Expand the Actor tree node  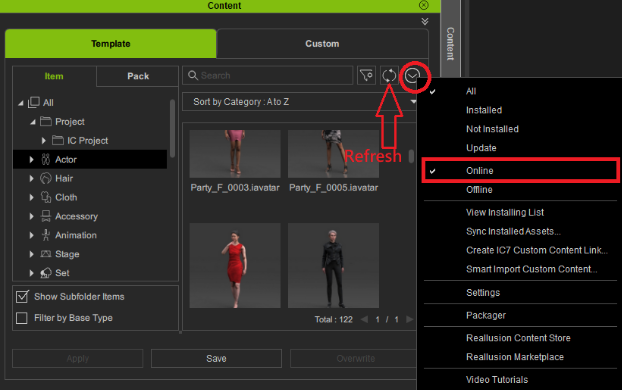31,159
